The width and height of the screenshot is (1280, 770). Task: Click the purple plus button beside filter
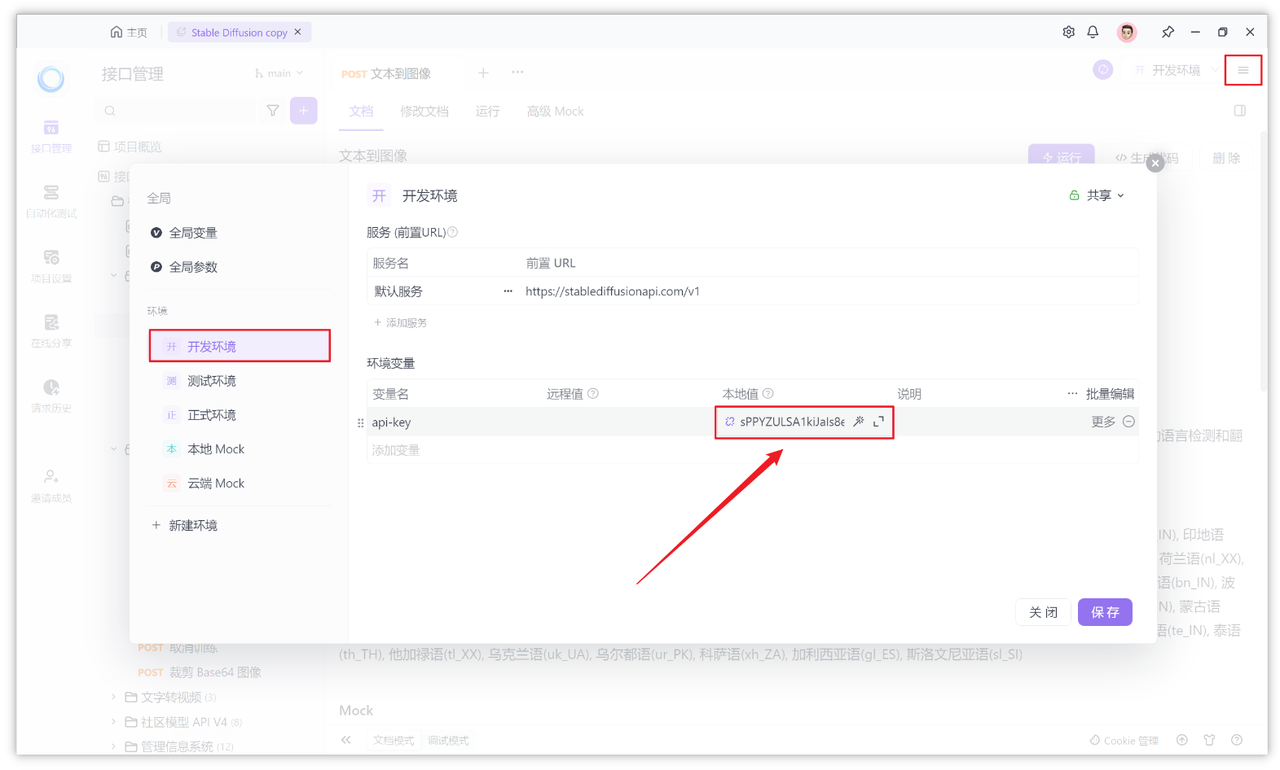pyautogui.click(x=304, y=111)
